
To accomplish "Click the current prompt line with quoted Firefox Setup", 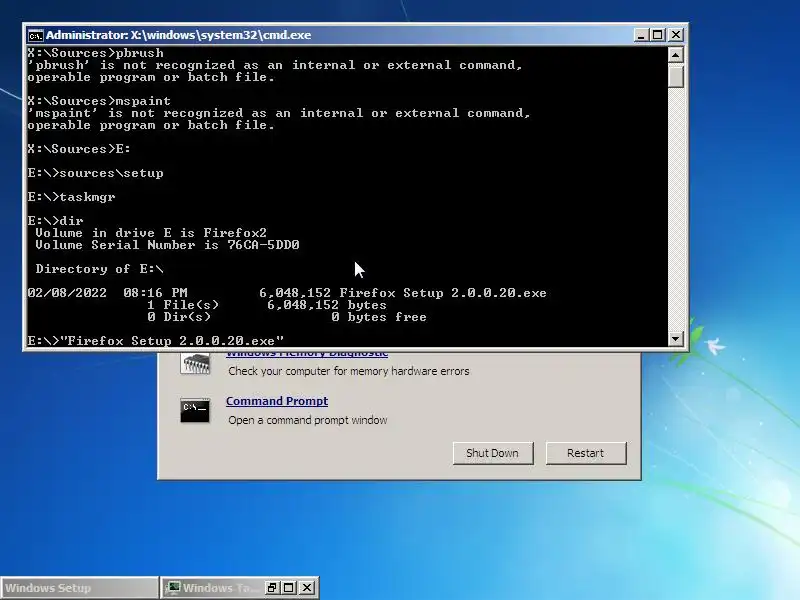I will point(156,341).
